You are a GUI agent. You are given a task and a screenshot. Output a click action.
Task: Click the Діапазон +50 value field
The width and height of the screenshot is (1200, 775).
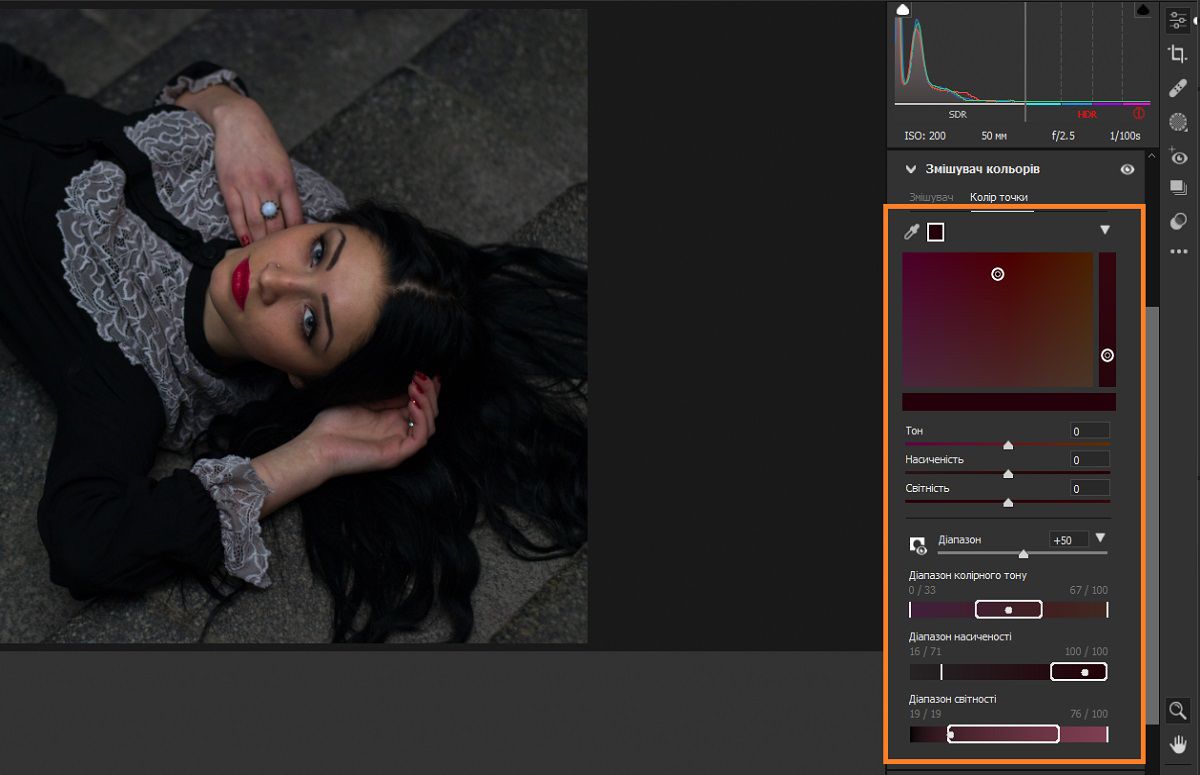[1069, 540]
